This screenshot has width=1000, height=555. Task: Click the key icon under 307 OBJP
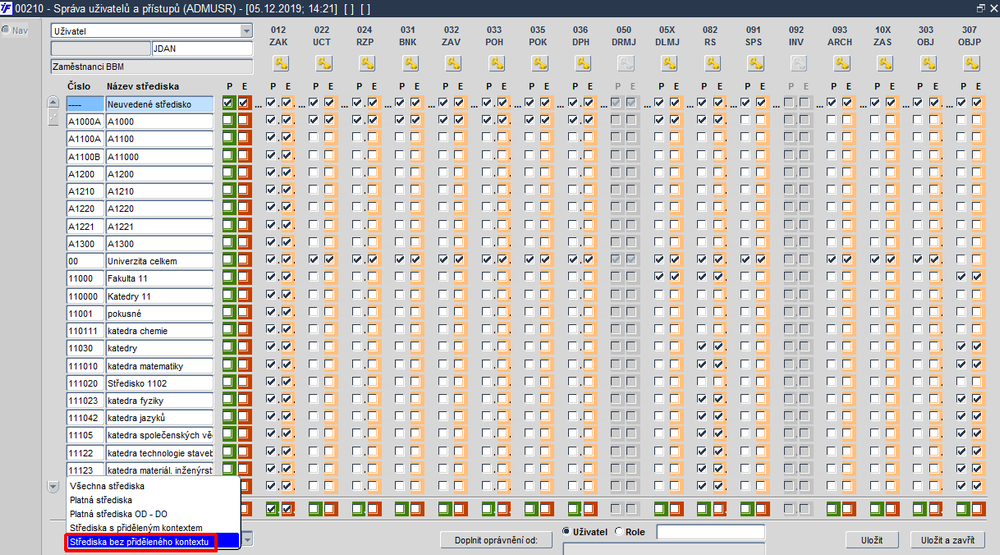point(971,63)
